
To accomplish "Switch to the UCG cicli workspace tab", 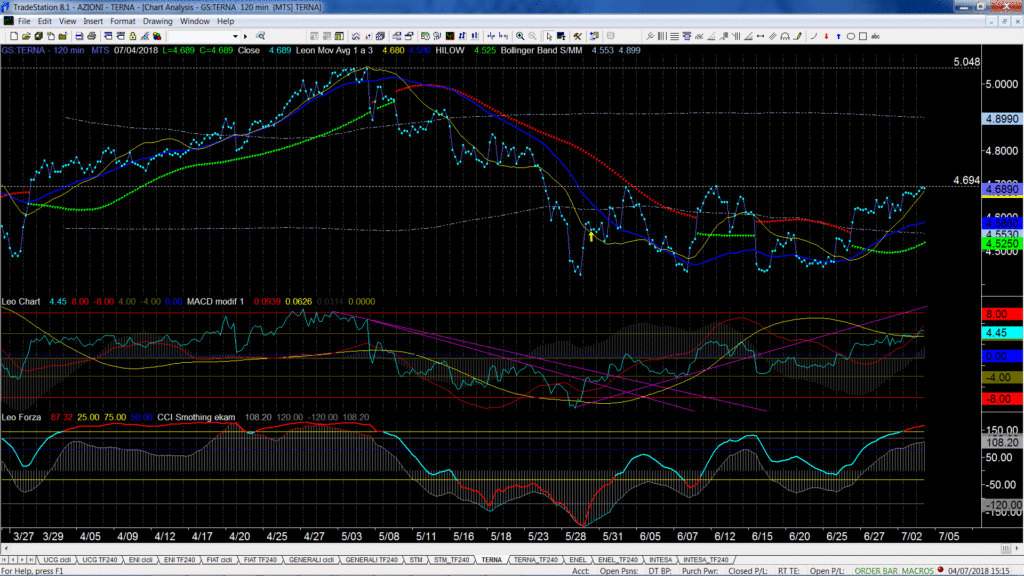I will [57, 560].
